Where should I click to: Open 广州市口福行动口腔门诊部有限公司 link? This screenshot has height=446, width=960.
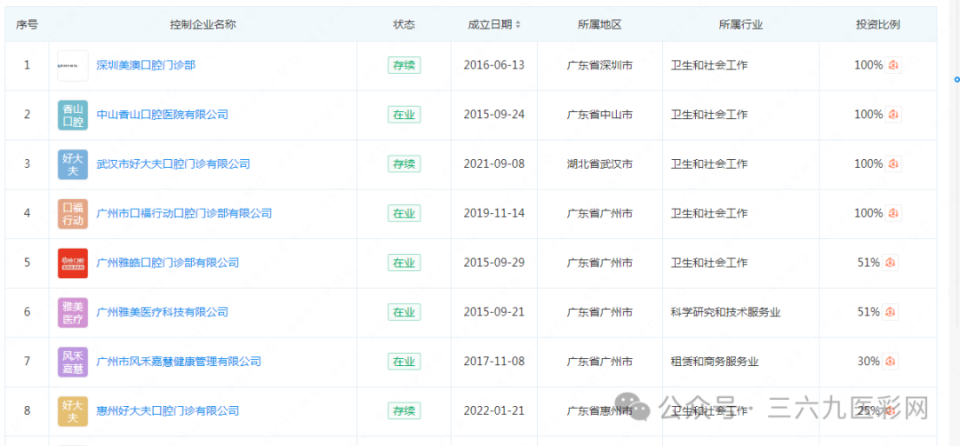(184, 214)
